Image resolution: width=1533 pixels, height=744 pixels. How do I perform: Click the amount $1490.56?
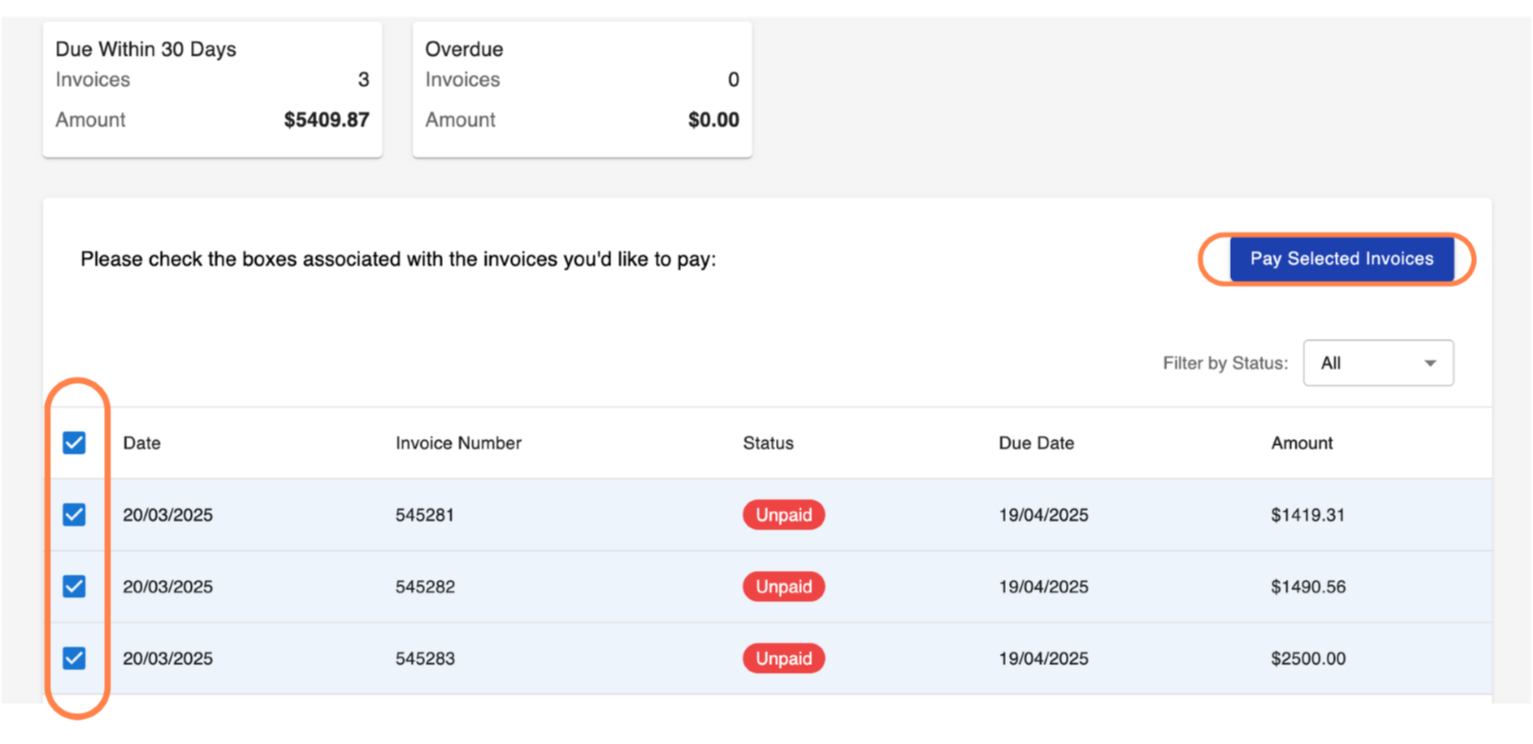(x=1308, y=587)
